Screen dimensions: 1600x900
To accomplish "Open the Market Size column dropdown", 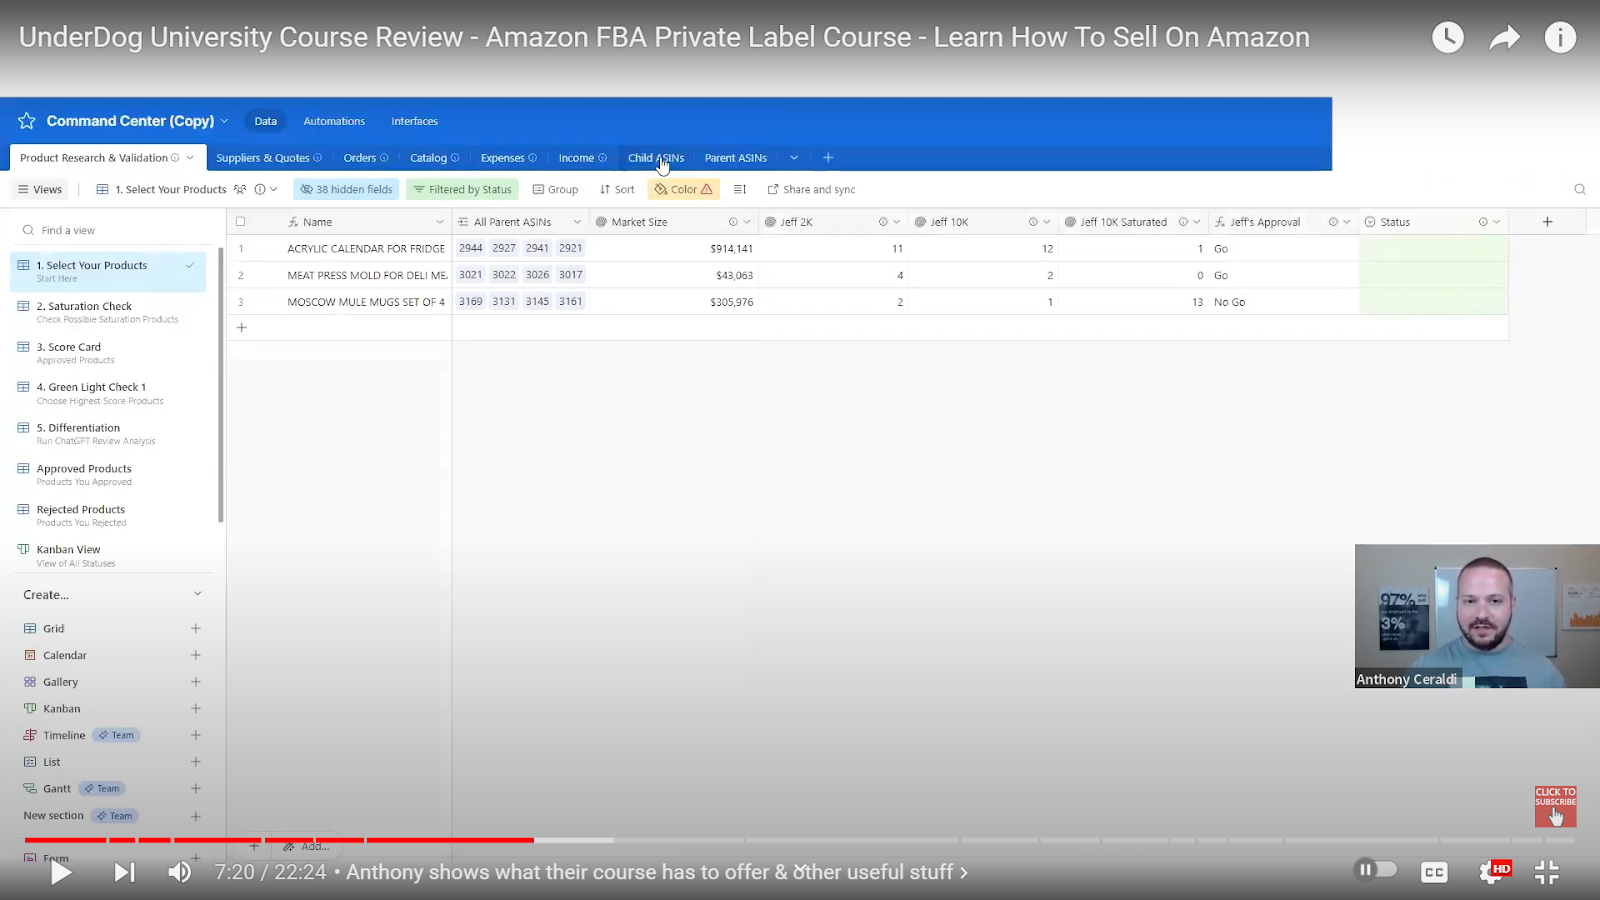I will click(746, 222).
